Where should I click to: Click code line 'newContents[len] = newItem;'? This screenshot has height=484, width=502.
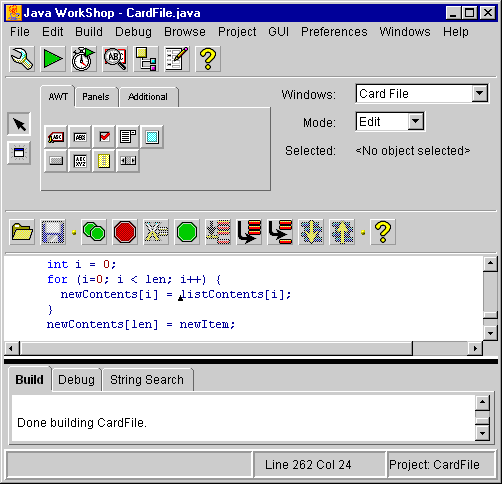coord(141,324)
